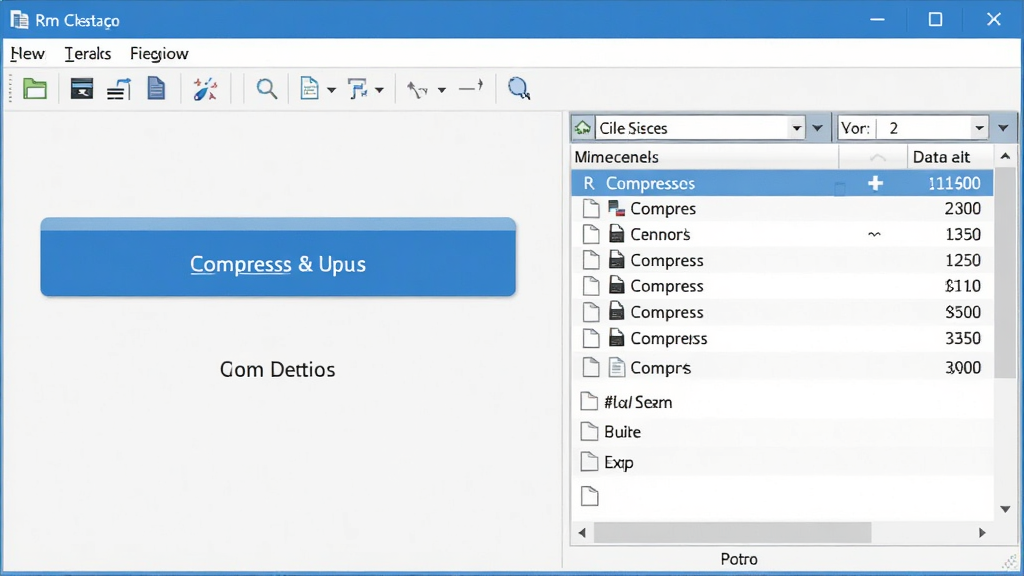
Task: Click the dark archive window toolbar icon
Action: (82, 89)
